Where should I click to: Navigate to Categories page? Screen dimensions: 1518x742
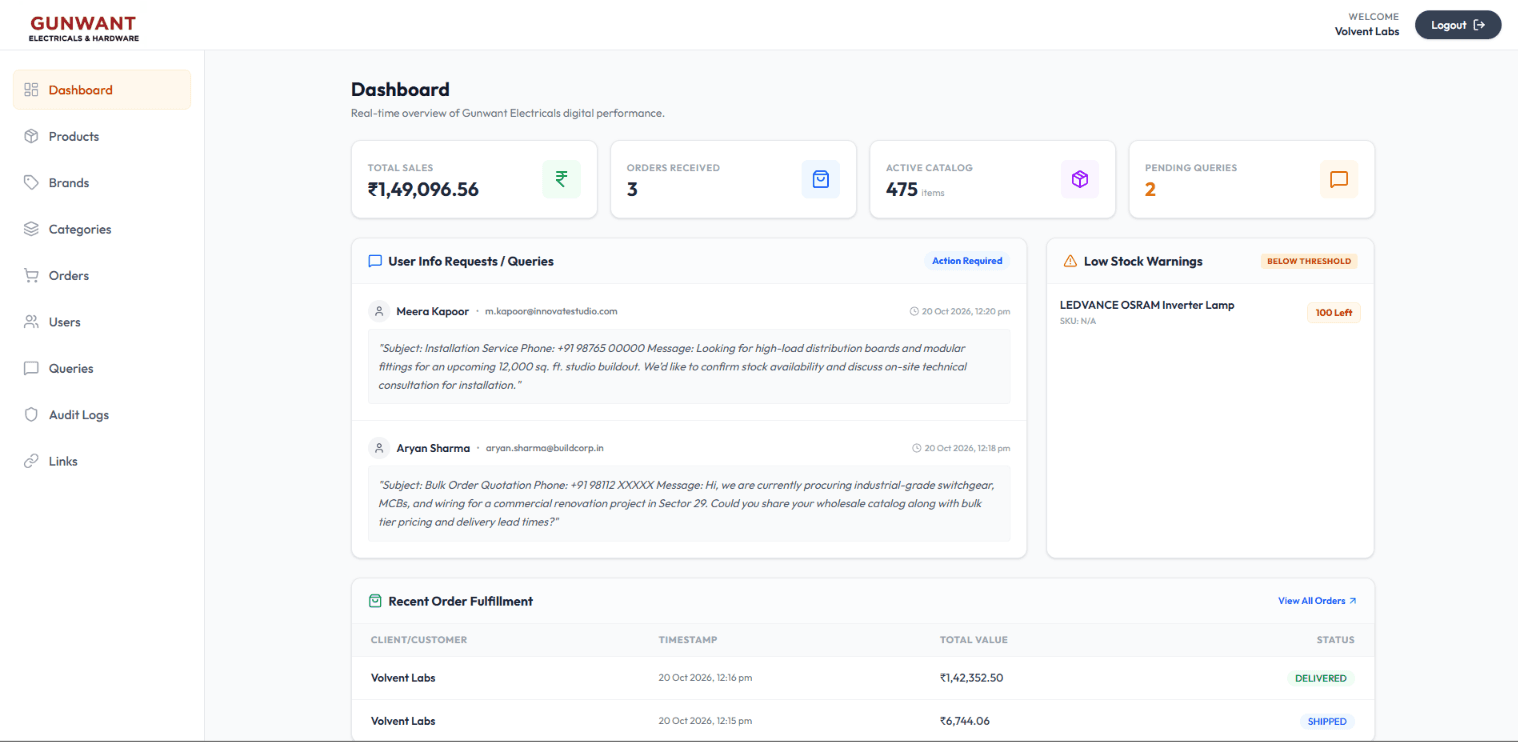[x=102, y=229]
